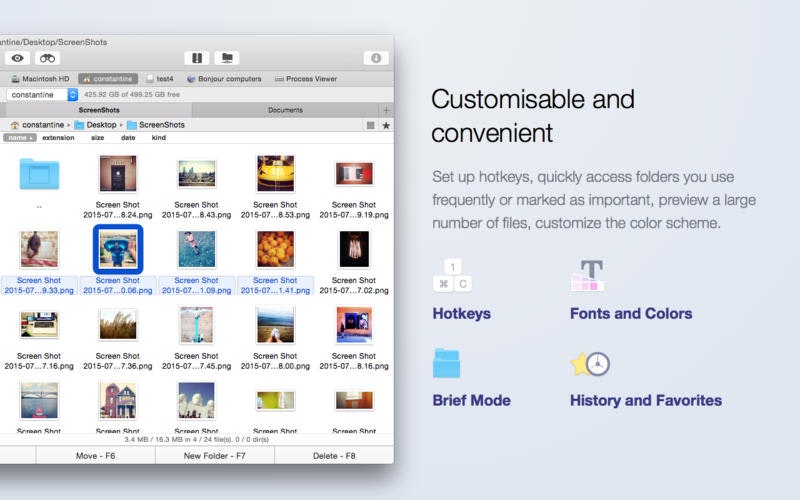The width and height of the screenshot is (800, 500).
Task: Add a new tab with plus button
Action: point(386,110)
